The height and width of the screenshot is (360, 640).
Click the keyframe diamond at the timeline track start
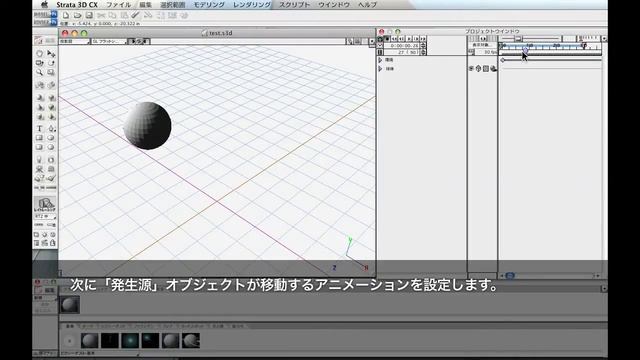coord(503,60)
